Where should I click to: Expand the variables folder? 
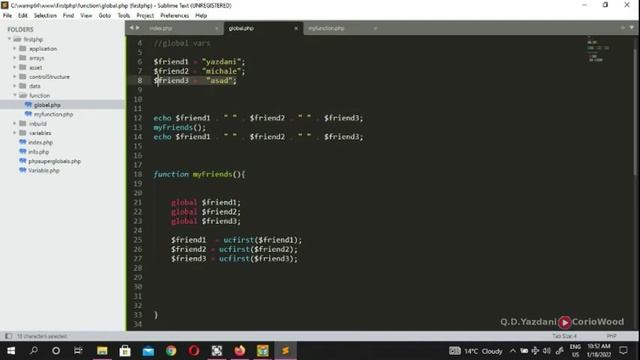(15, 133)
